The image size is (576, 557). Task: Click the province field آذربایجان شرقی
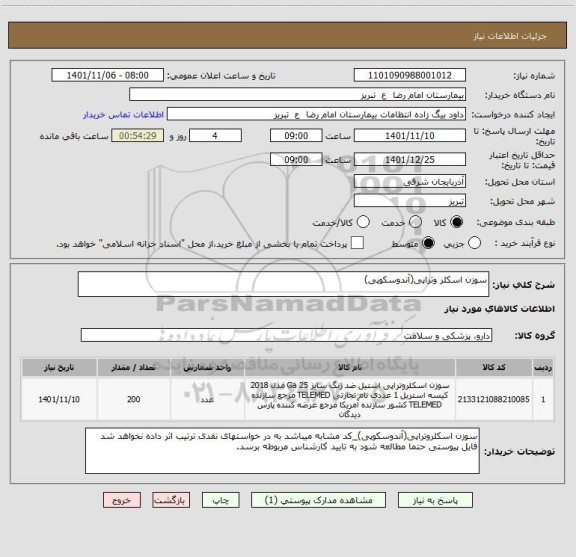(410, 182)
